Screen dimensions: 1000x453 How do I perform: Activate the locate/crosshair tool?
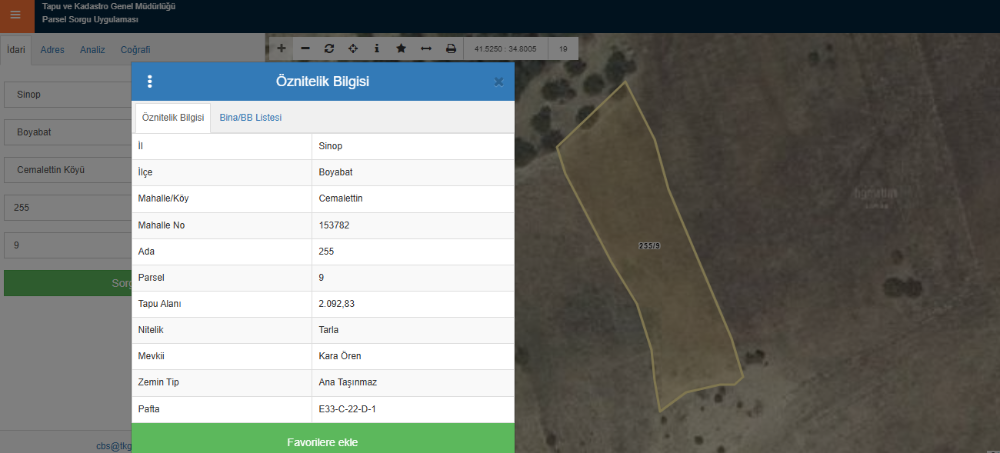tap(353, 48)
